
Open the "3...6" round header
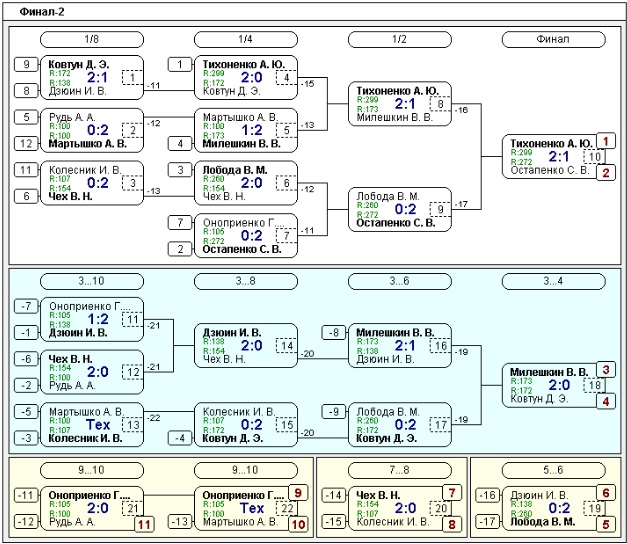tap(399, 281)
